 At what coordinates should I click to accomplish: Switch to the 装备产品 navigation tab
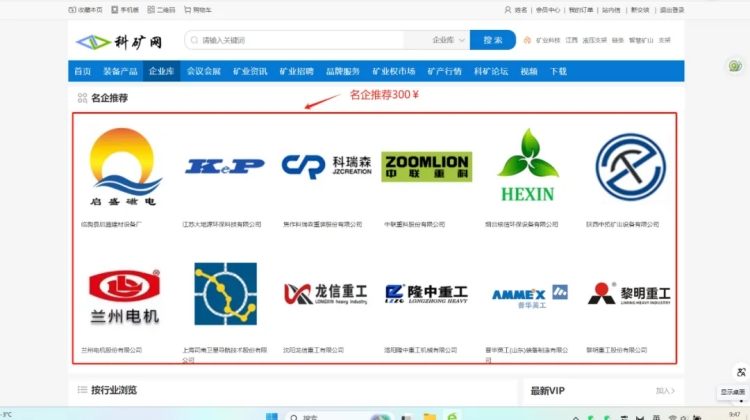coord(120,72)
